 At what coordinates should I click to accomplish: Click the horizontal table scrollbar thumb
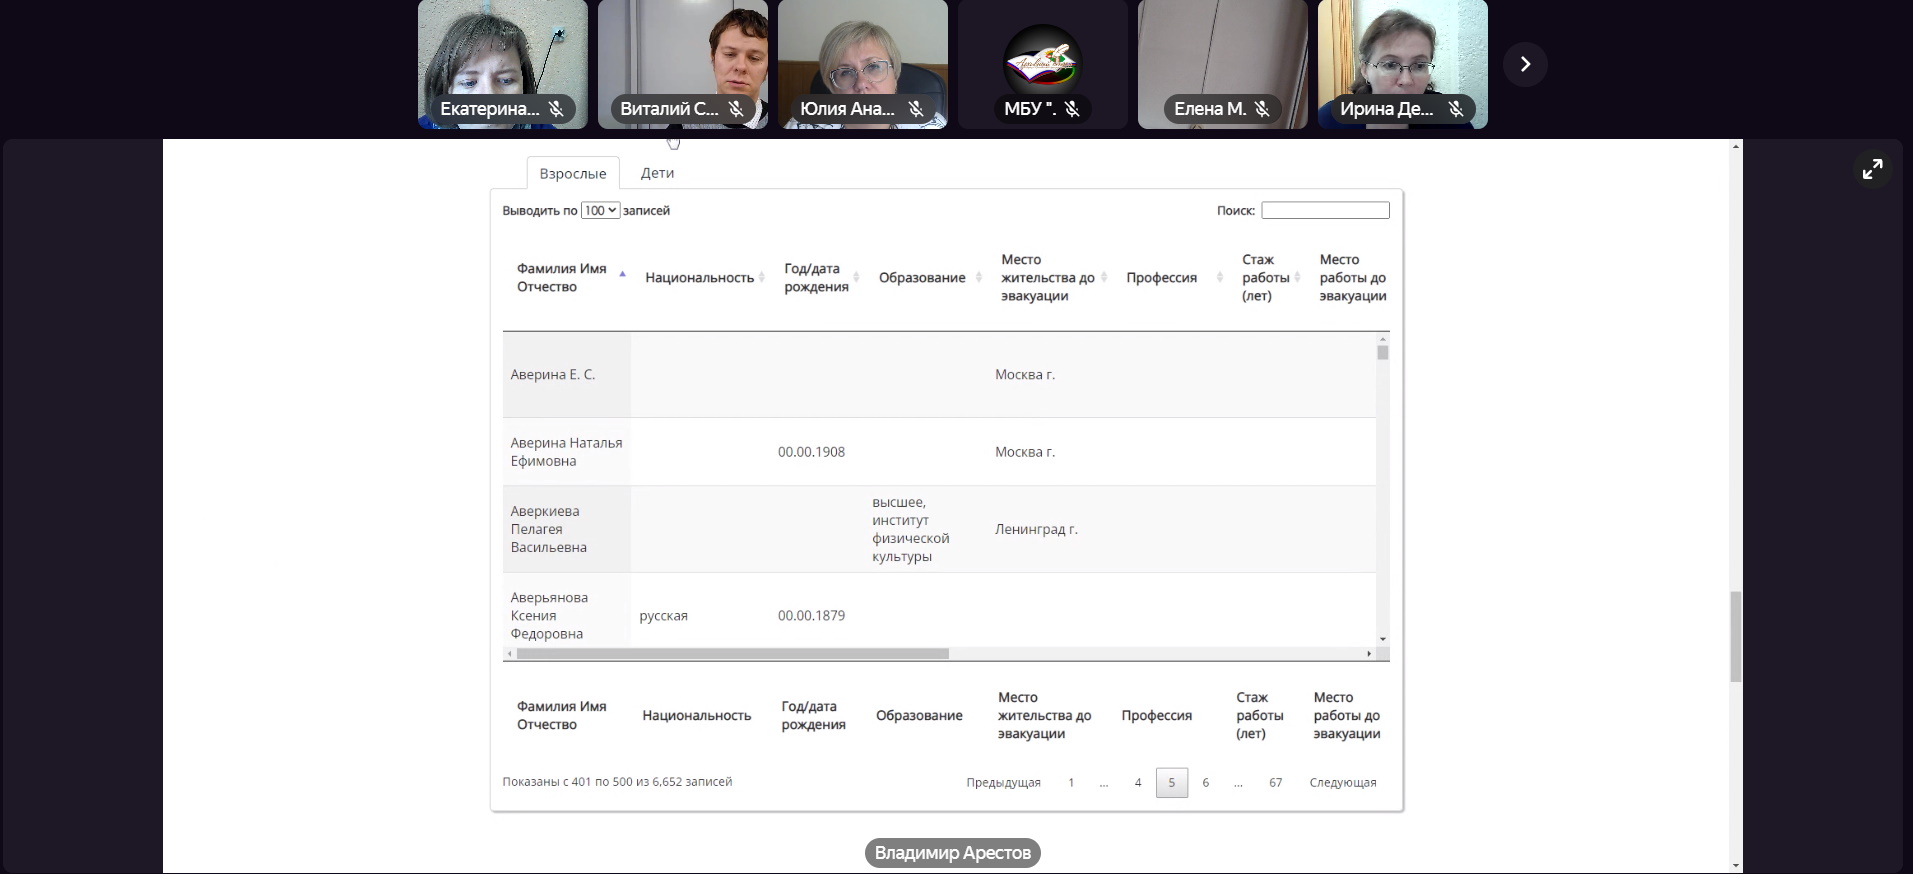pos(732,654)
